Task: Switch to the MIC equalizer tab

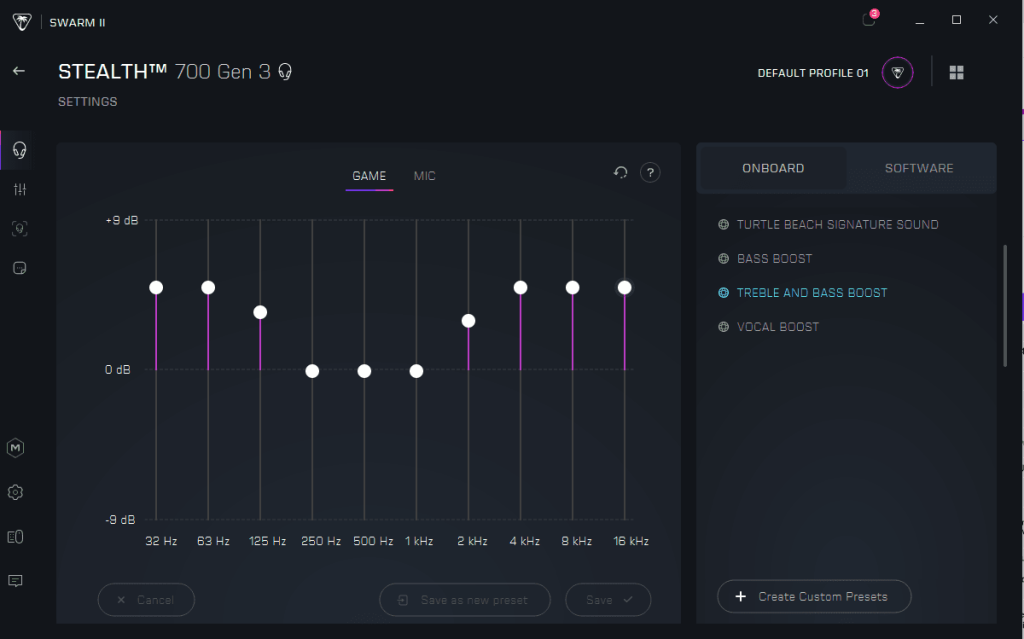Action: (x=425, y=176)
